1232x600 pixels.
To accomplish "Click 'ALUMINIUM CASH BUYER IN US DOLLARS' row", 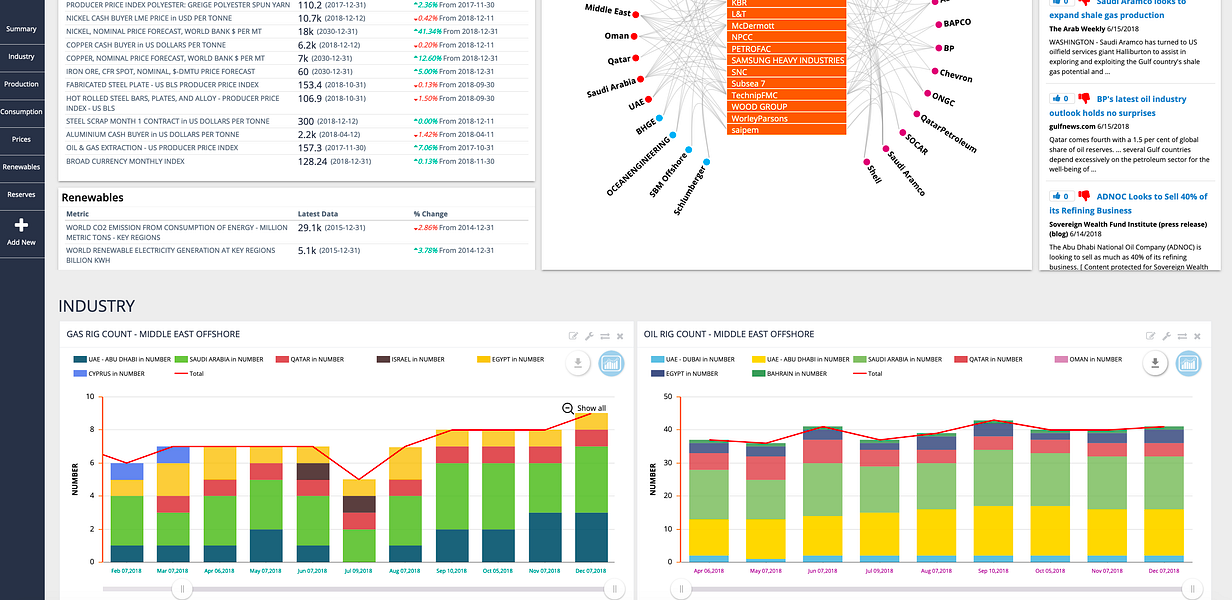I will click(297, 134).
